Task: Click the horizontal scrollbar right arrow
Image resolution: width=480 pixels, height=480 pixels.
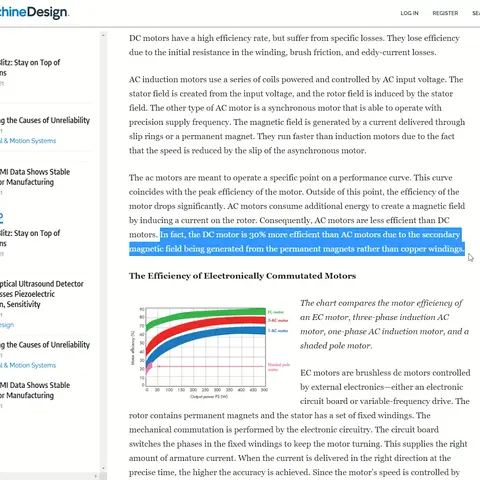Action: (96, 476)
